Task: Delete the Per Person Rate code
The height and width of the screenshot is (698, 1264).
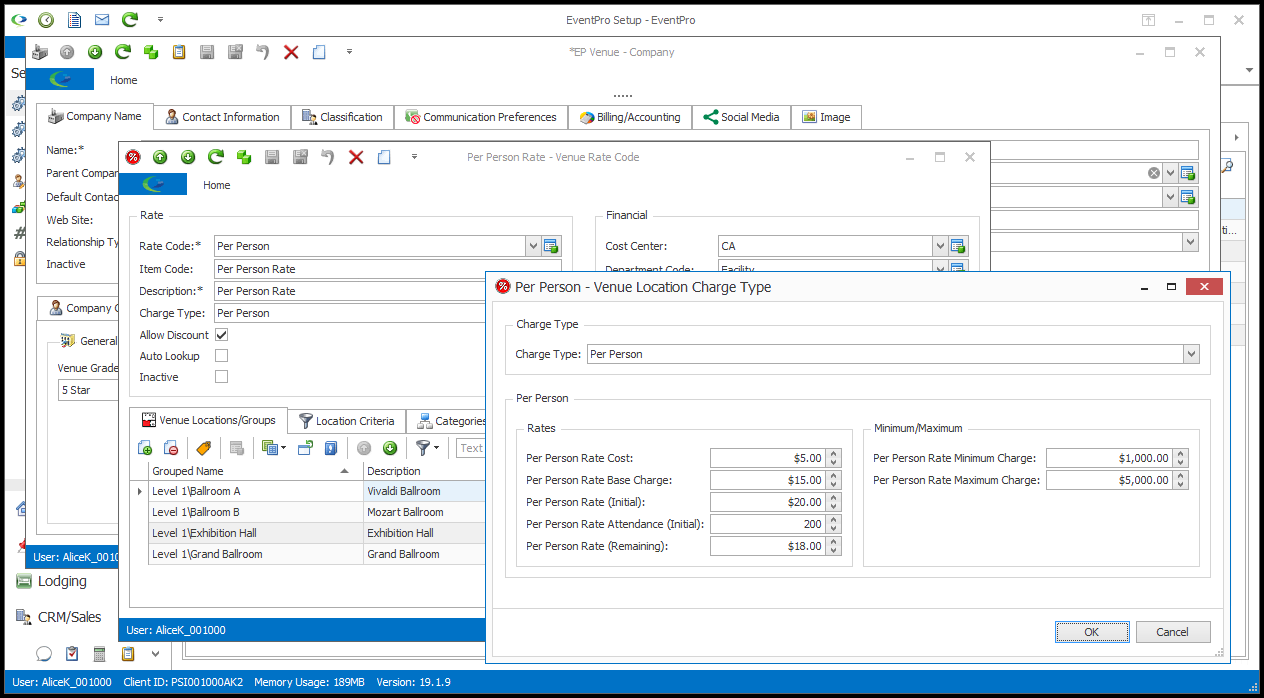Action: pyautogui.click(x=356, y=157)
